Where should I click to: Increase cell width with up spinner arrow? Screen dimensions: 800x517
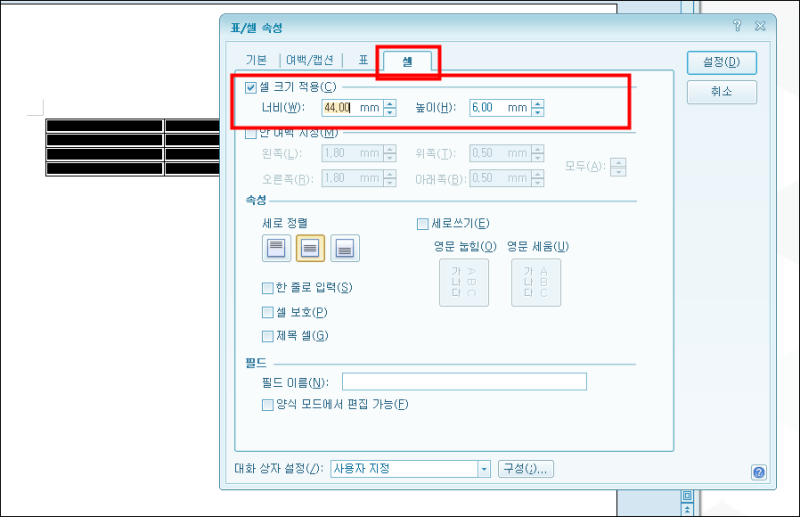pos(390,104)
